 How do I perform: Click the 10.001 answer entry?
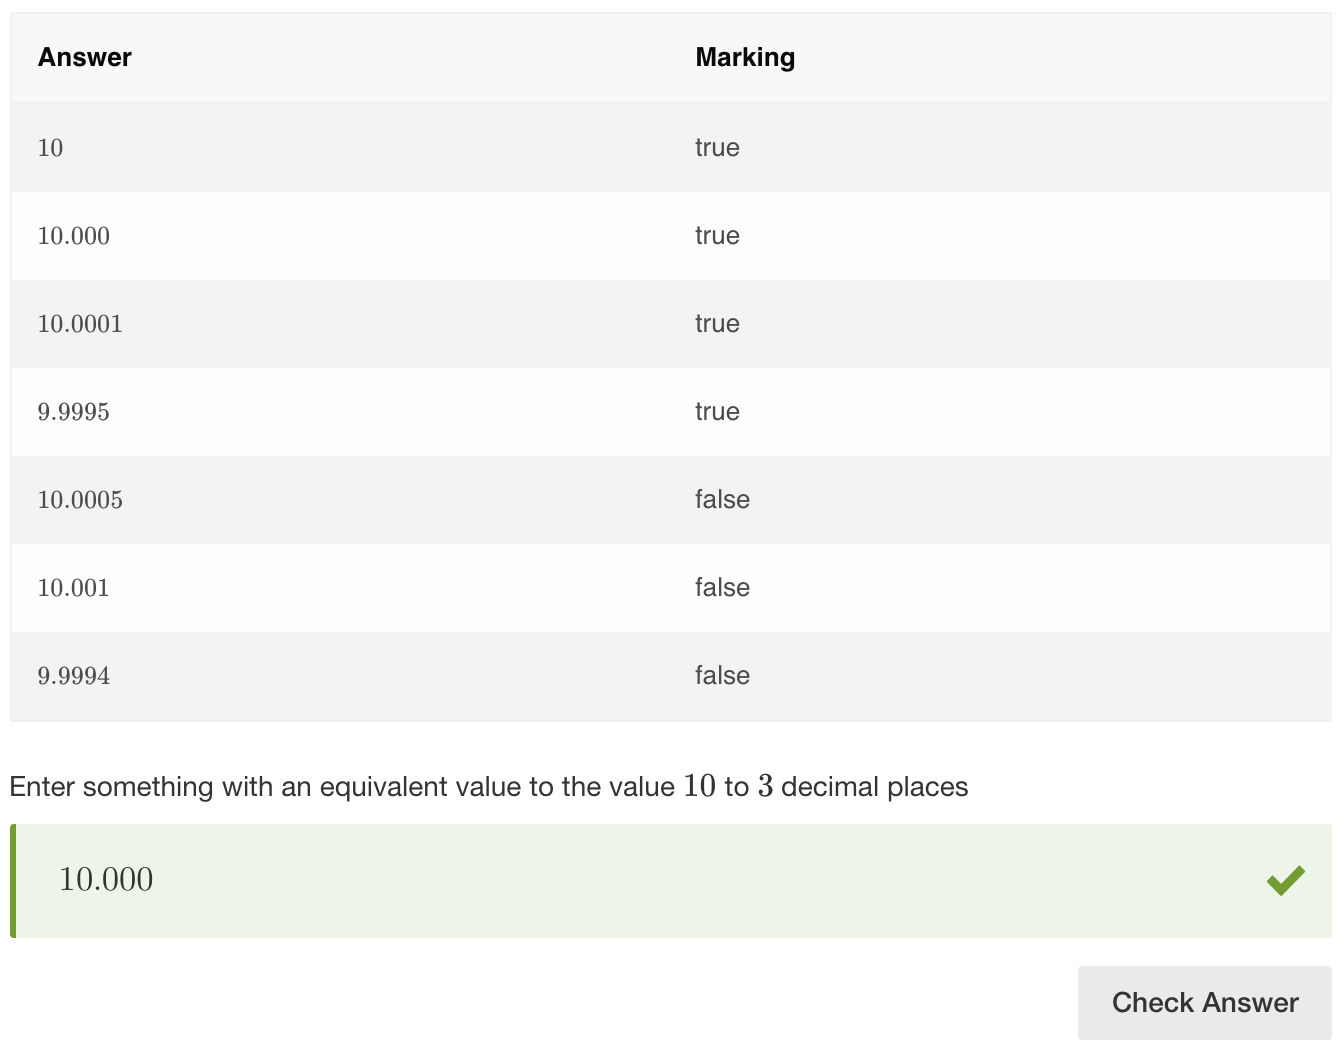[x=74, y=588]
